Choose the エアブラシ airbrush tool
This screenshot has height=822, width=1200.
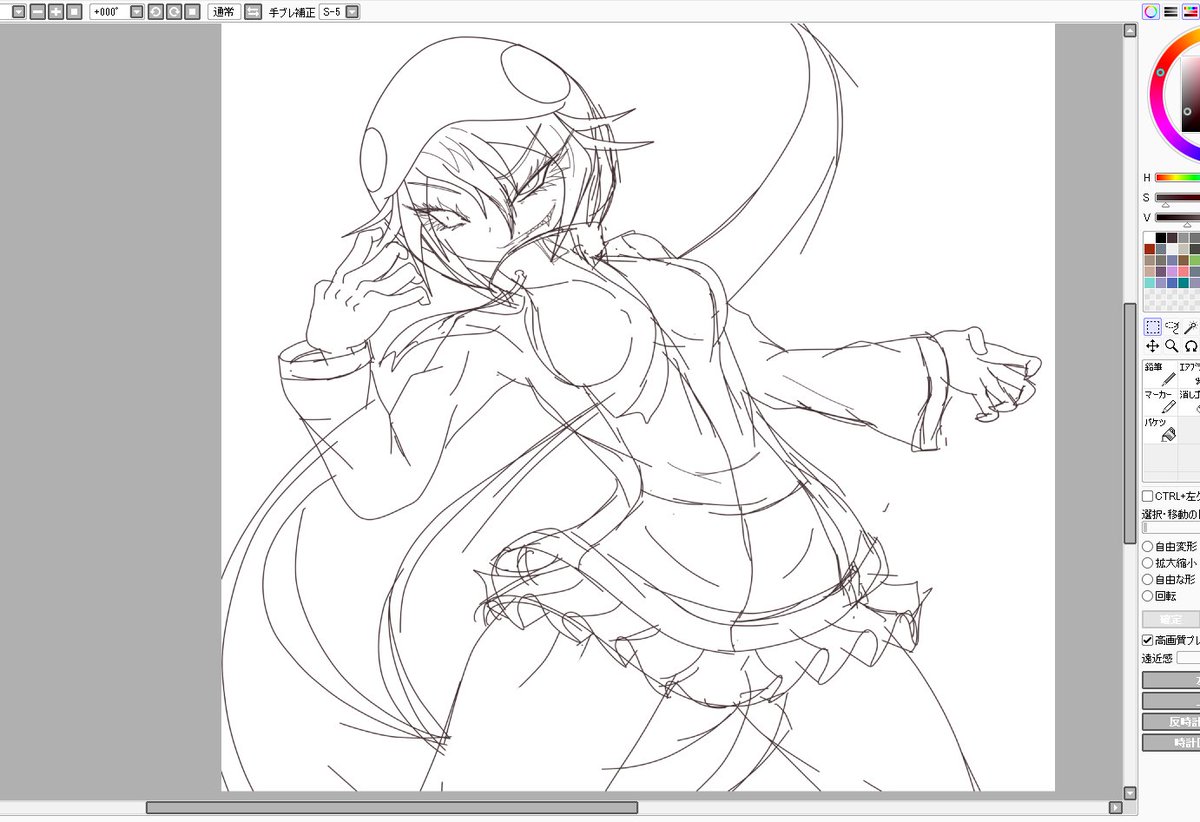tap(1189, 374)
